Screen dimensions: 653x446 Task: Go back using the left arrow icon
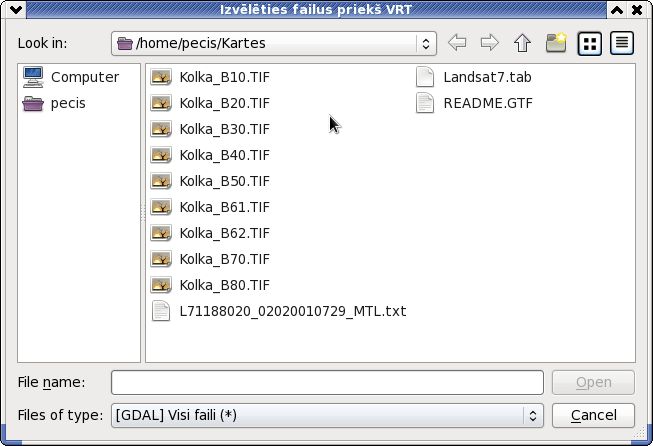457,43
